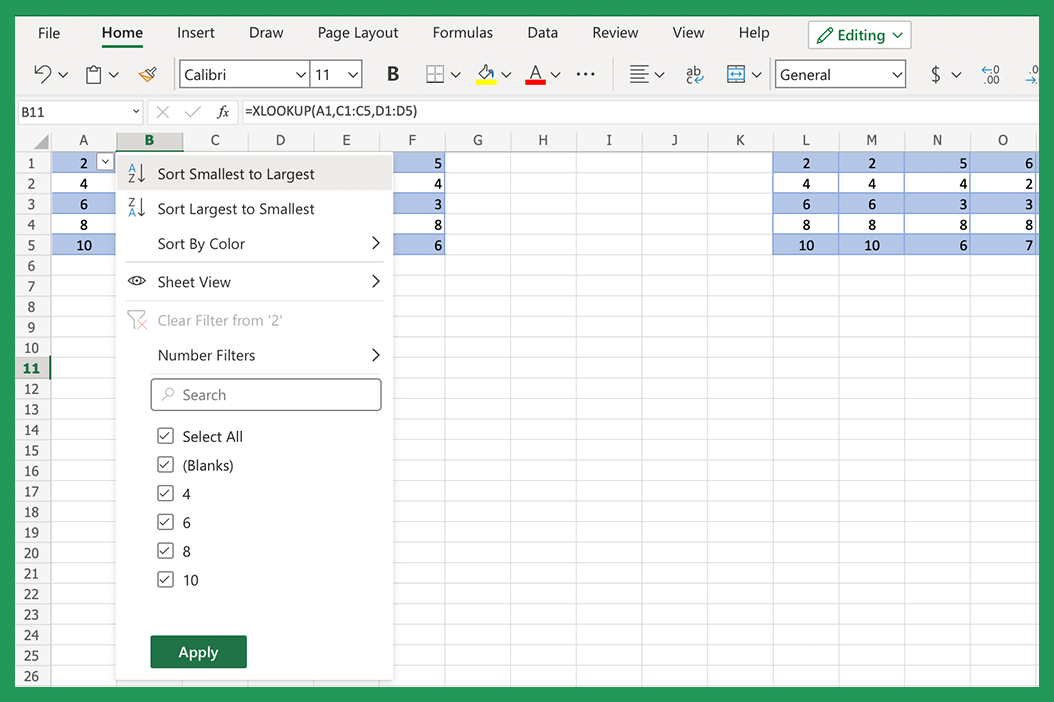1054x702 pixels.
Task: Select the Format Painter tool
Action: [x=148, y=74]
